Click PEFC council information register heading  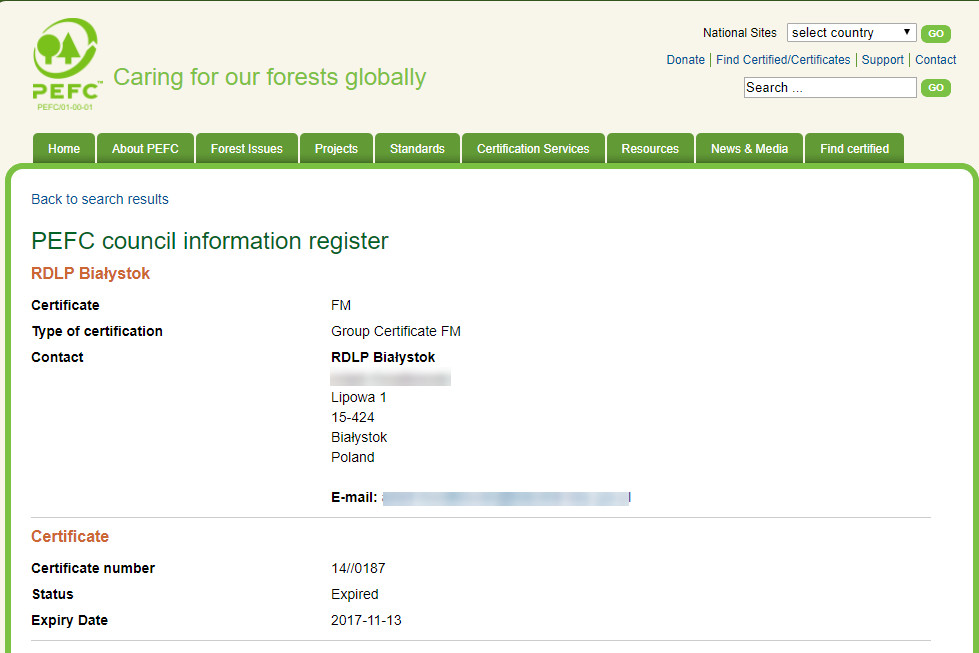[210, 241]
